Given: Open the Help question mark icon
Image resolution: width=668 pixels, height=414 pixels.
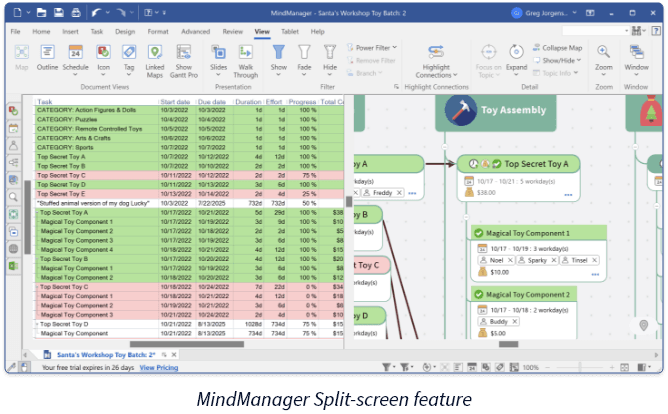Looking at the screenshot, I should click(x=656, y=31).
